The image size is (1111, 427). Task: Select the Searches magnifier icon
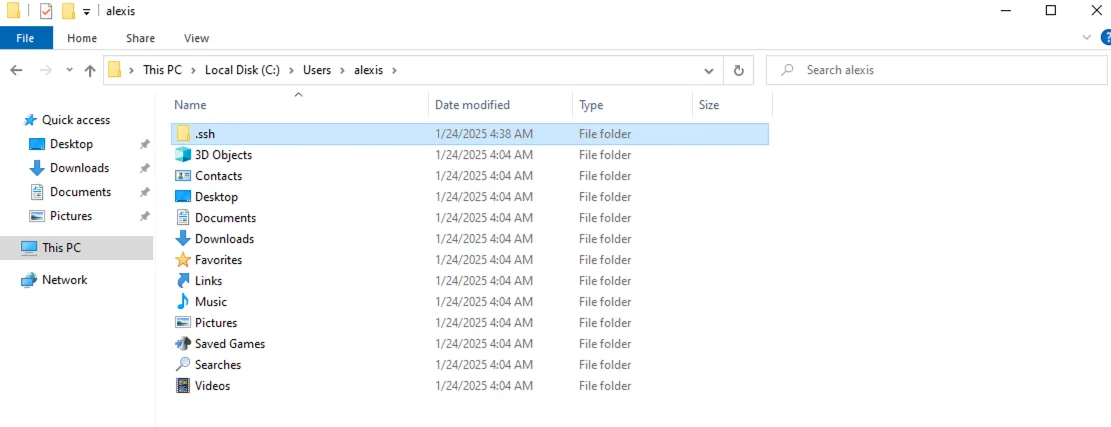184,365
